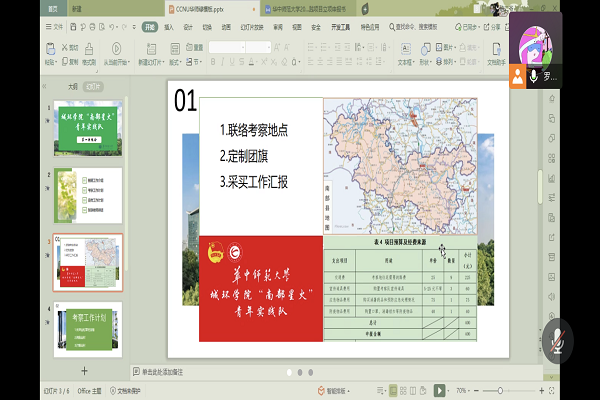The height and width of the screenshot is (400, 600).
Task: Switch to Reading view in status bar
Action: [x=413, y=390]
